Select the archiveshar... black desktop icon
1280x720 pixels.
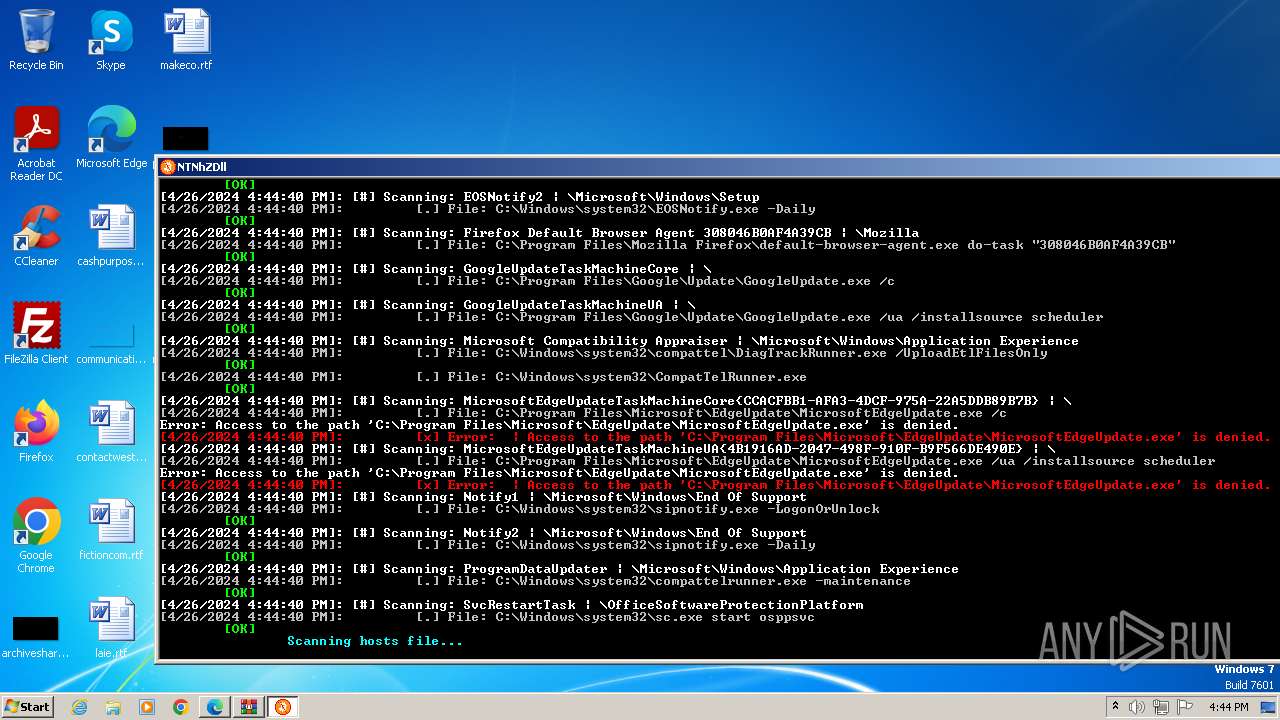click(36, 637)
